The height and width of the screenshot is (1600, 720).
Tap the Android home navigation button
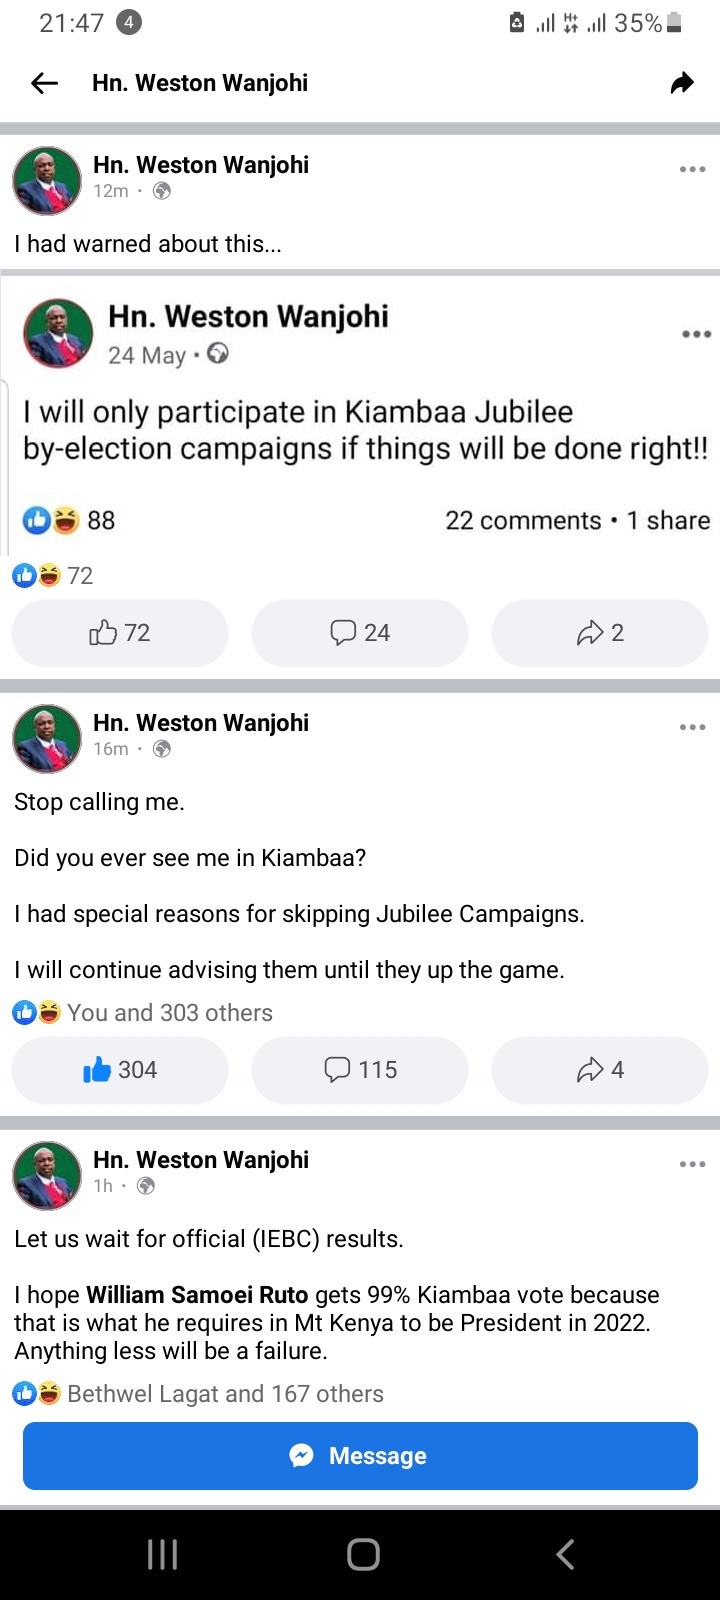[x=363, y=1554]
